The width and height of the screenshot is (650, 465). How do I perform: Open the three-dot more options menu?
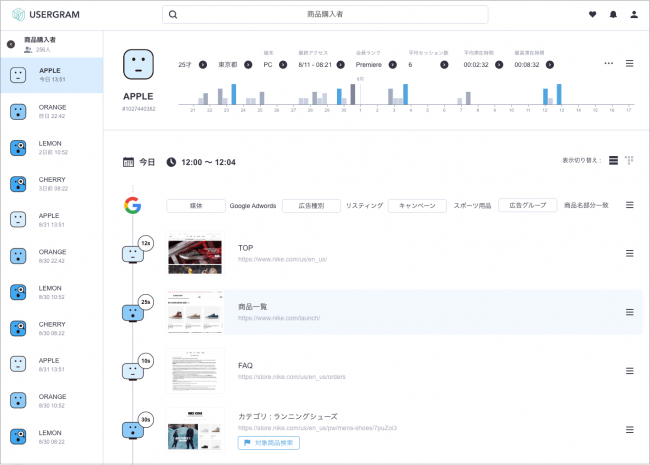[x=608, y=64]
